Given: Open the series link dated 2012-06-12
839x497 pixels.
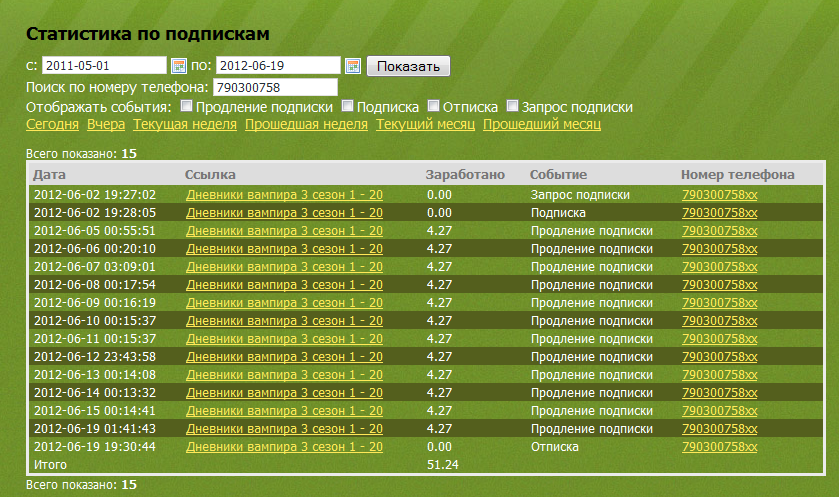Looking at the screenshot, I should [x=284, y=356].
